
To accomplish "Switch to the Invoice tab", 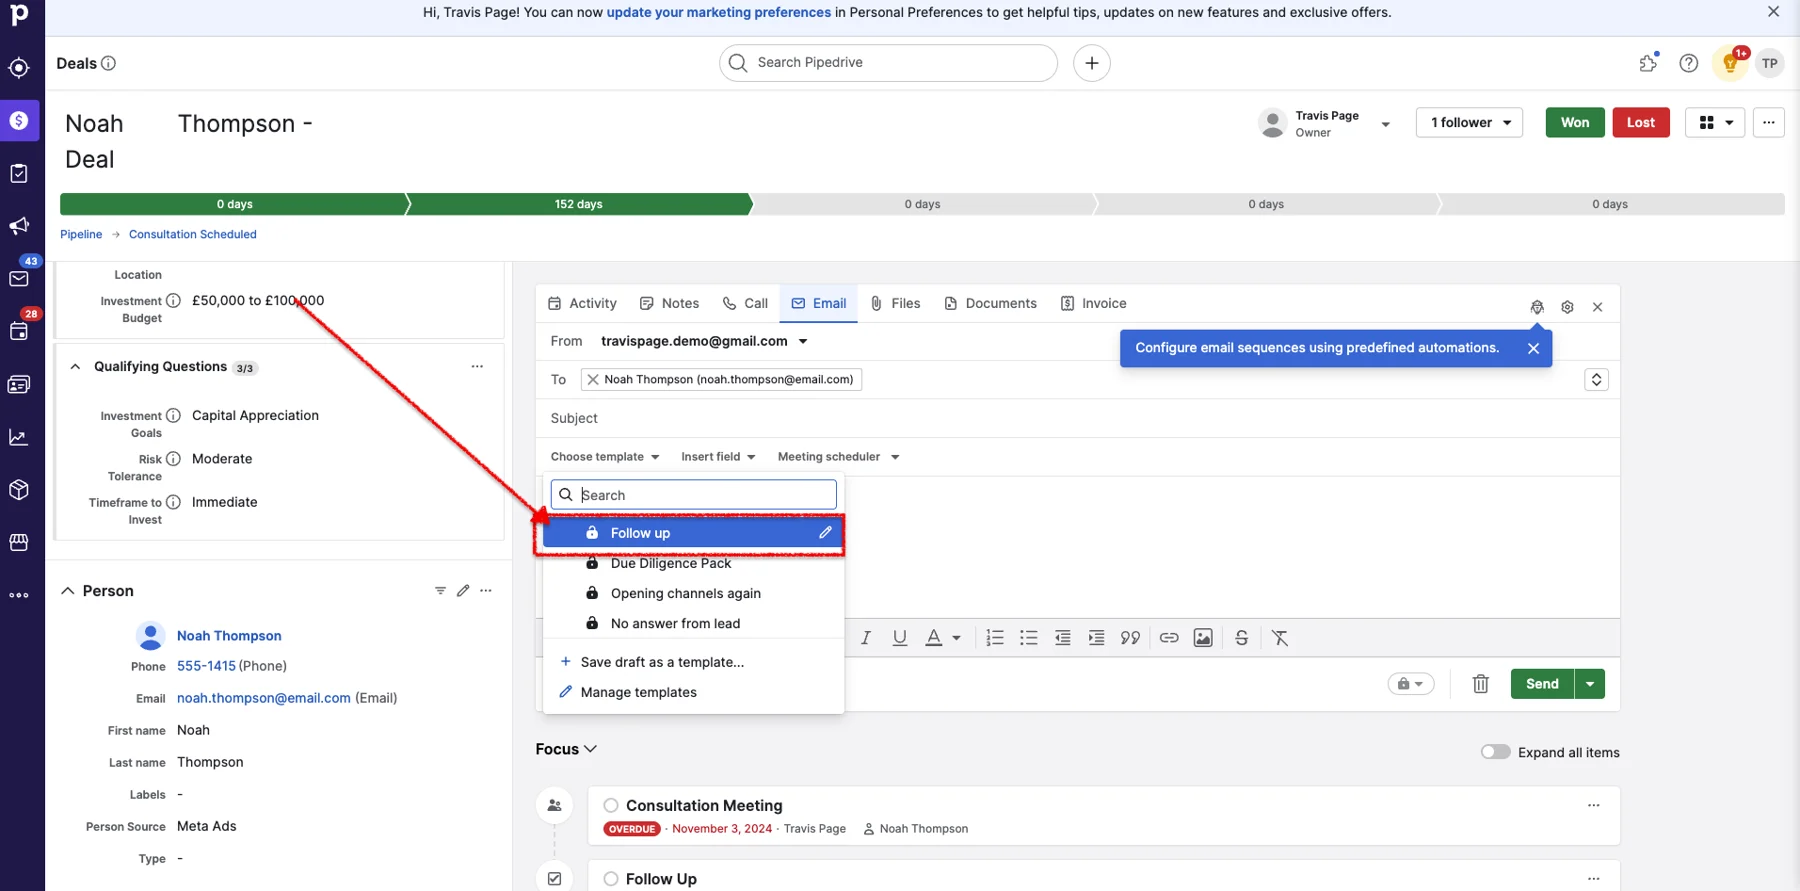I will (1093, 303).
